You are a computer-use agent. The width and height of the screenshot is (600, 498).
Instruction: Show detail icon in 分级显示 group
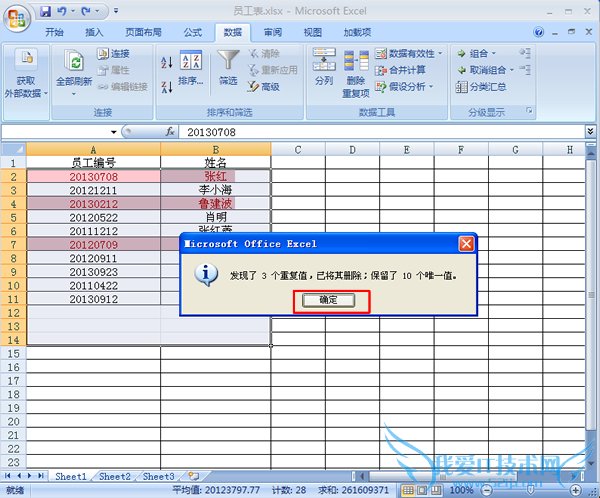coord(525,54)
